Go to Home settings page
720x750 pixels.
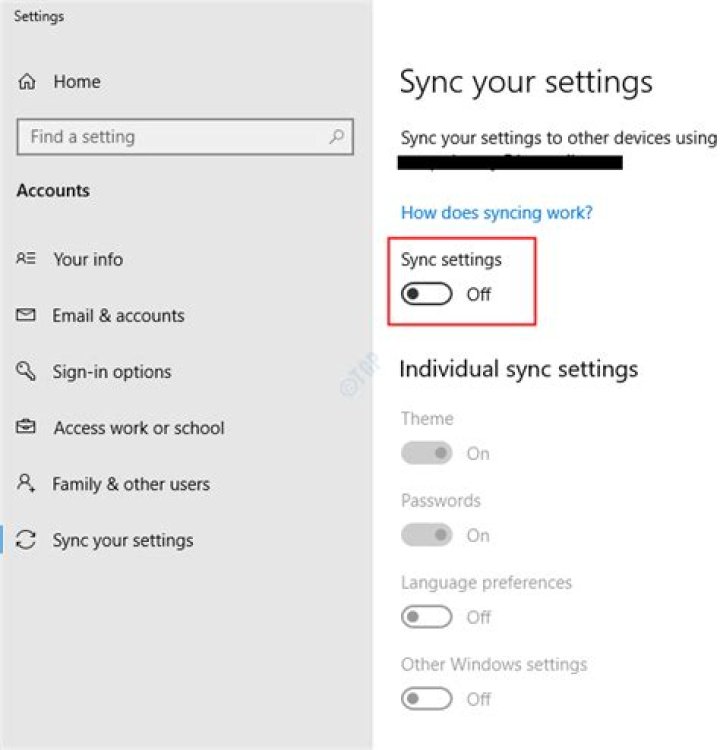pyautogui.click(x=77, y=82)
